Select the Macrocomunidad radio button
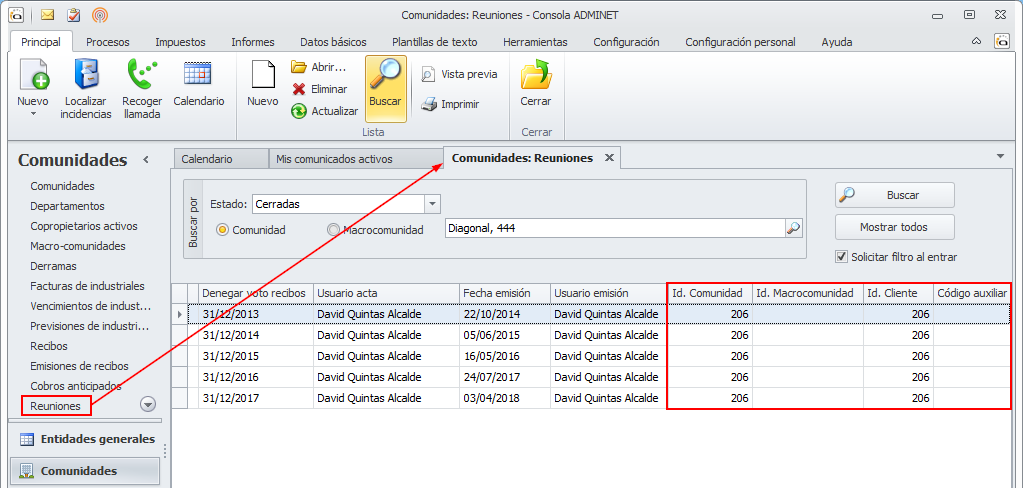 (x=334, y=230)
